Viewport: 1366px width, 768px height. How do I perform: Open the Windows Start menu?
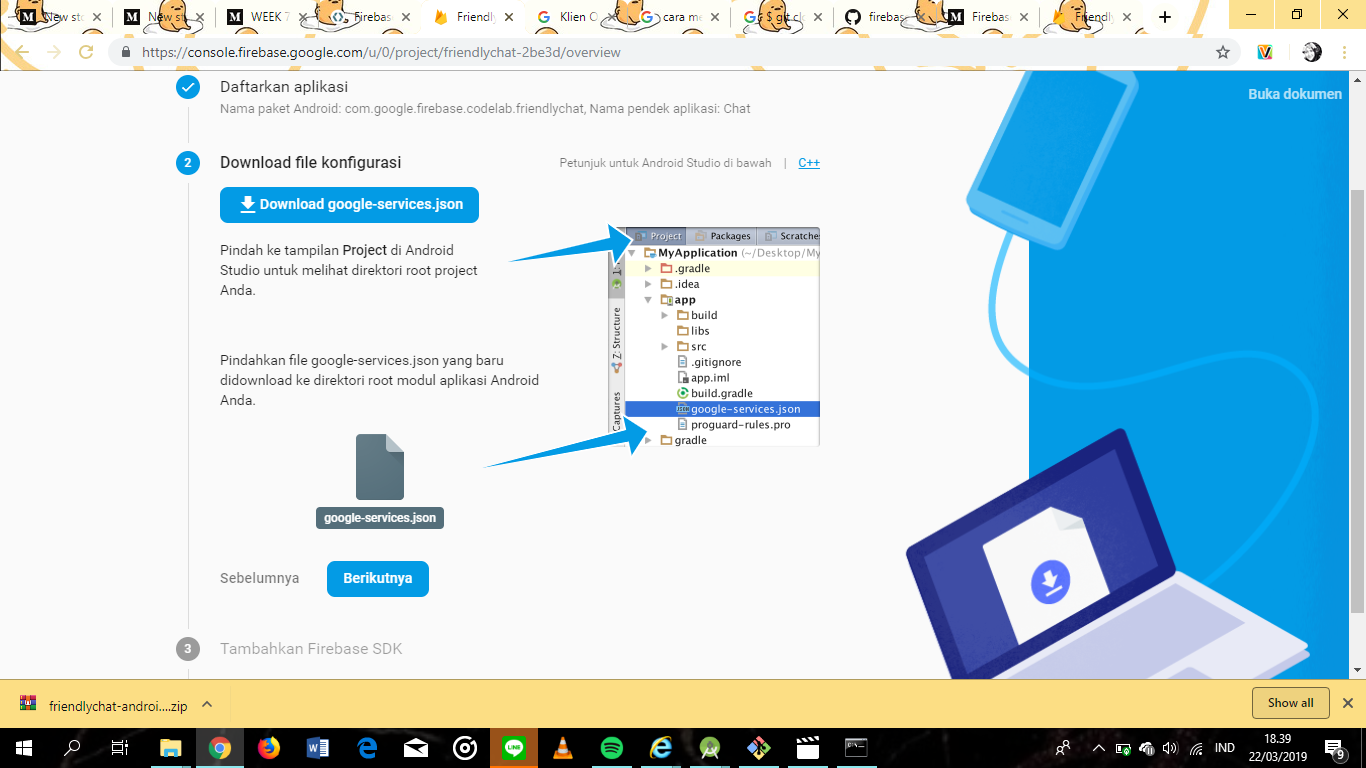point(23,747)
